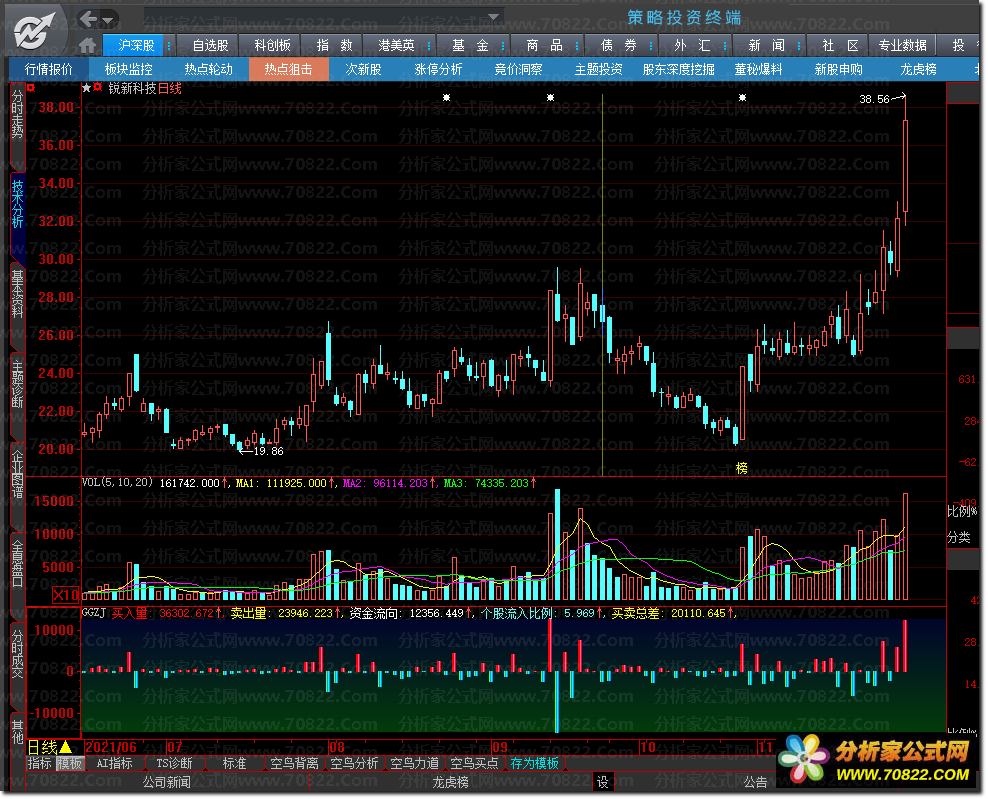
Task: Click 板块监控 in the sub menu
Action: [129, 69]
